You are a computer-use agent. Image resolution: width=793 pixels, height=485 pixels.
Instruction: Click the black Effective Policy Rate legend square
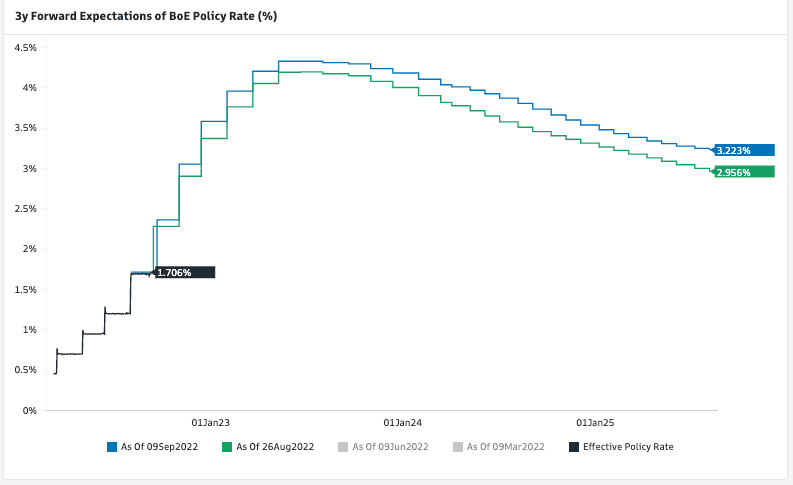574,446
